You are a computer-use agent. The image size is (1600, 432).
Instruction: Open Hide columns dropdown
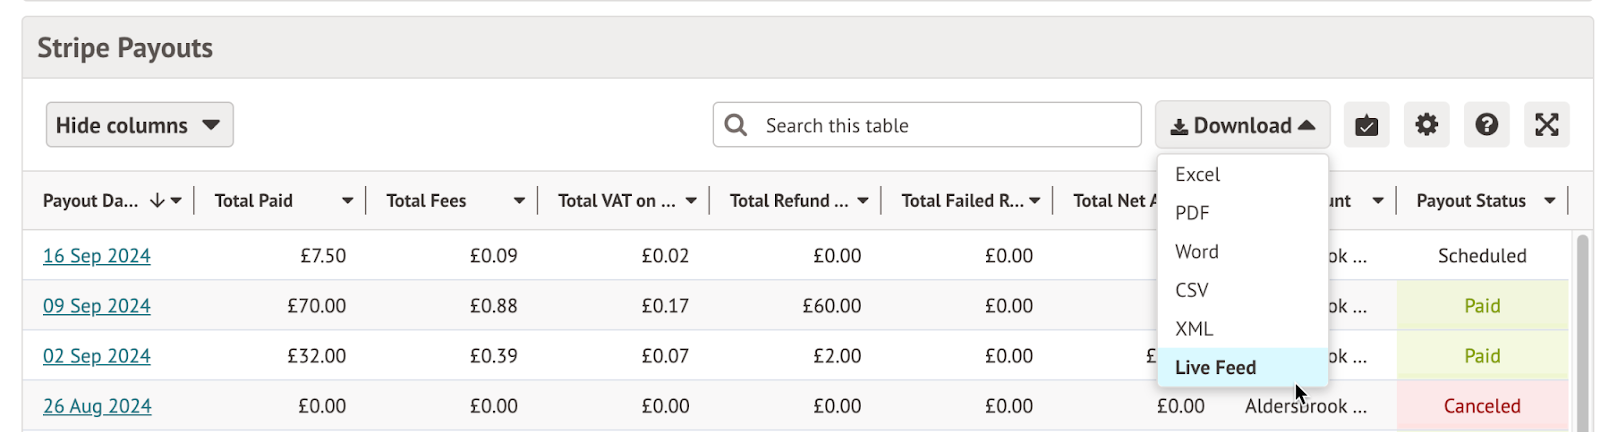tap(139, 125)
